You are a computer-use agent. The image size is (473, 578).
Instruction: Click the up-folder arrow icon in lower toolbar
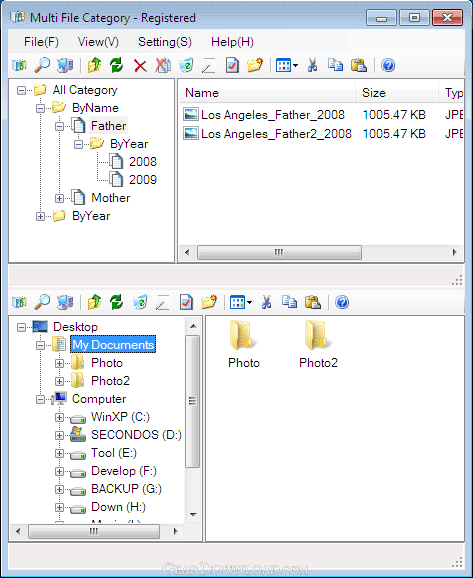pyautogui.click(x=94, y=302)
